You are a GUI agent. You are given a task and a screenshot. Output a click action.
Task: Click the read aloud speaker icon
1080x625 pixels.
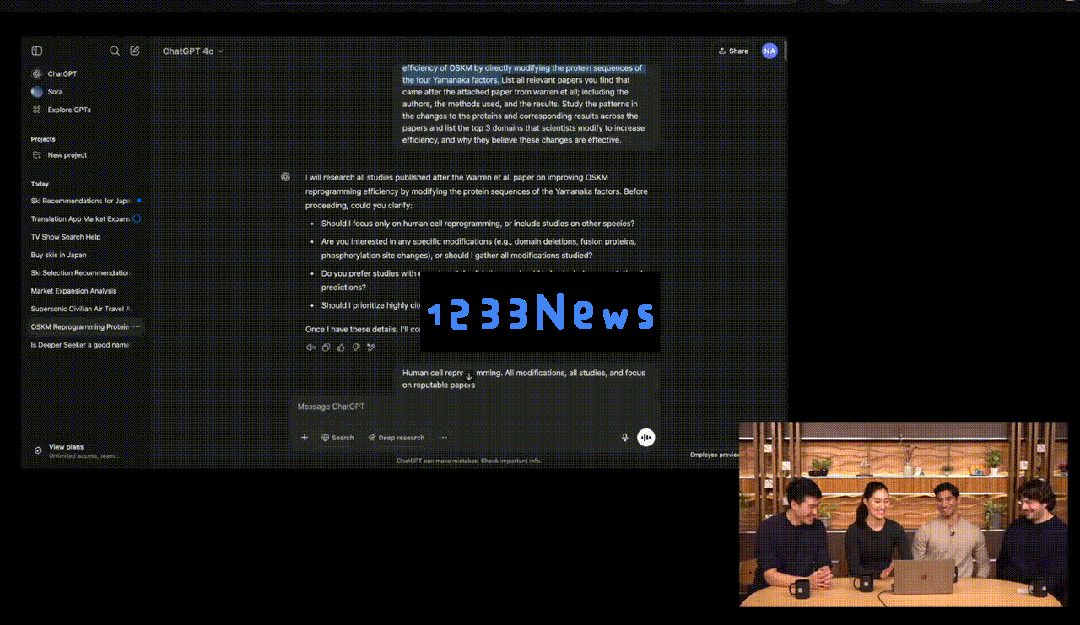(311, 347)
